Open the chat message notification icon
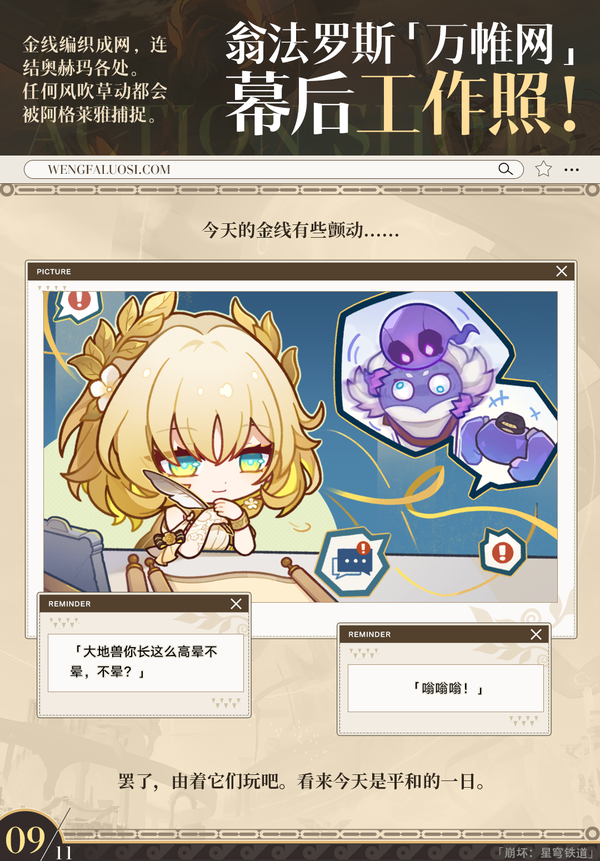 [x=352, y=562]
